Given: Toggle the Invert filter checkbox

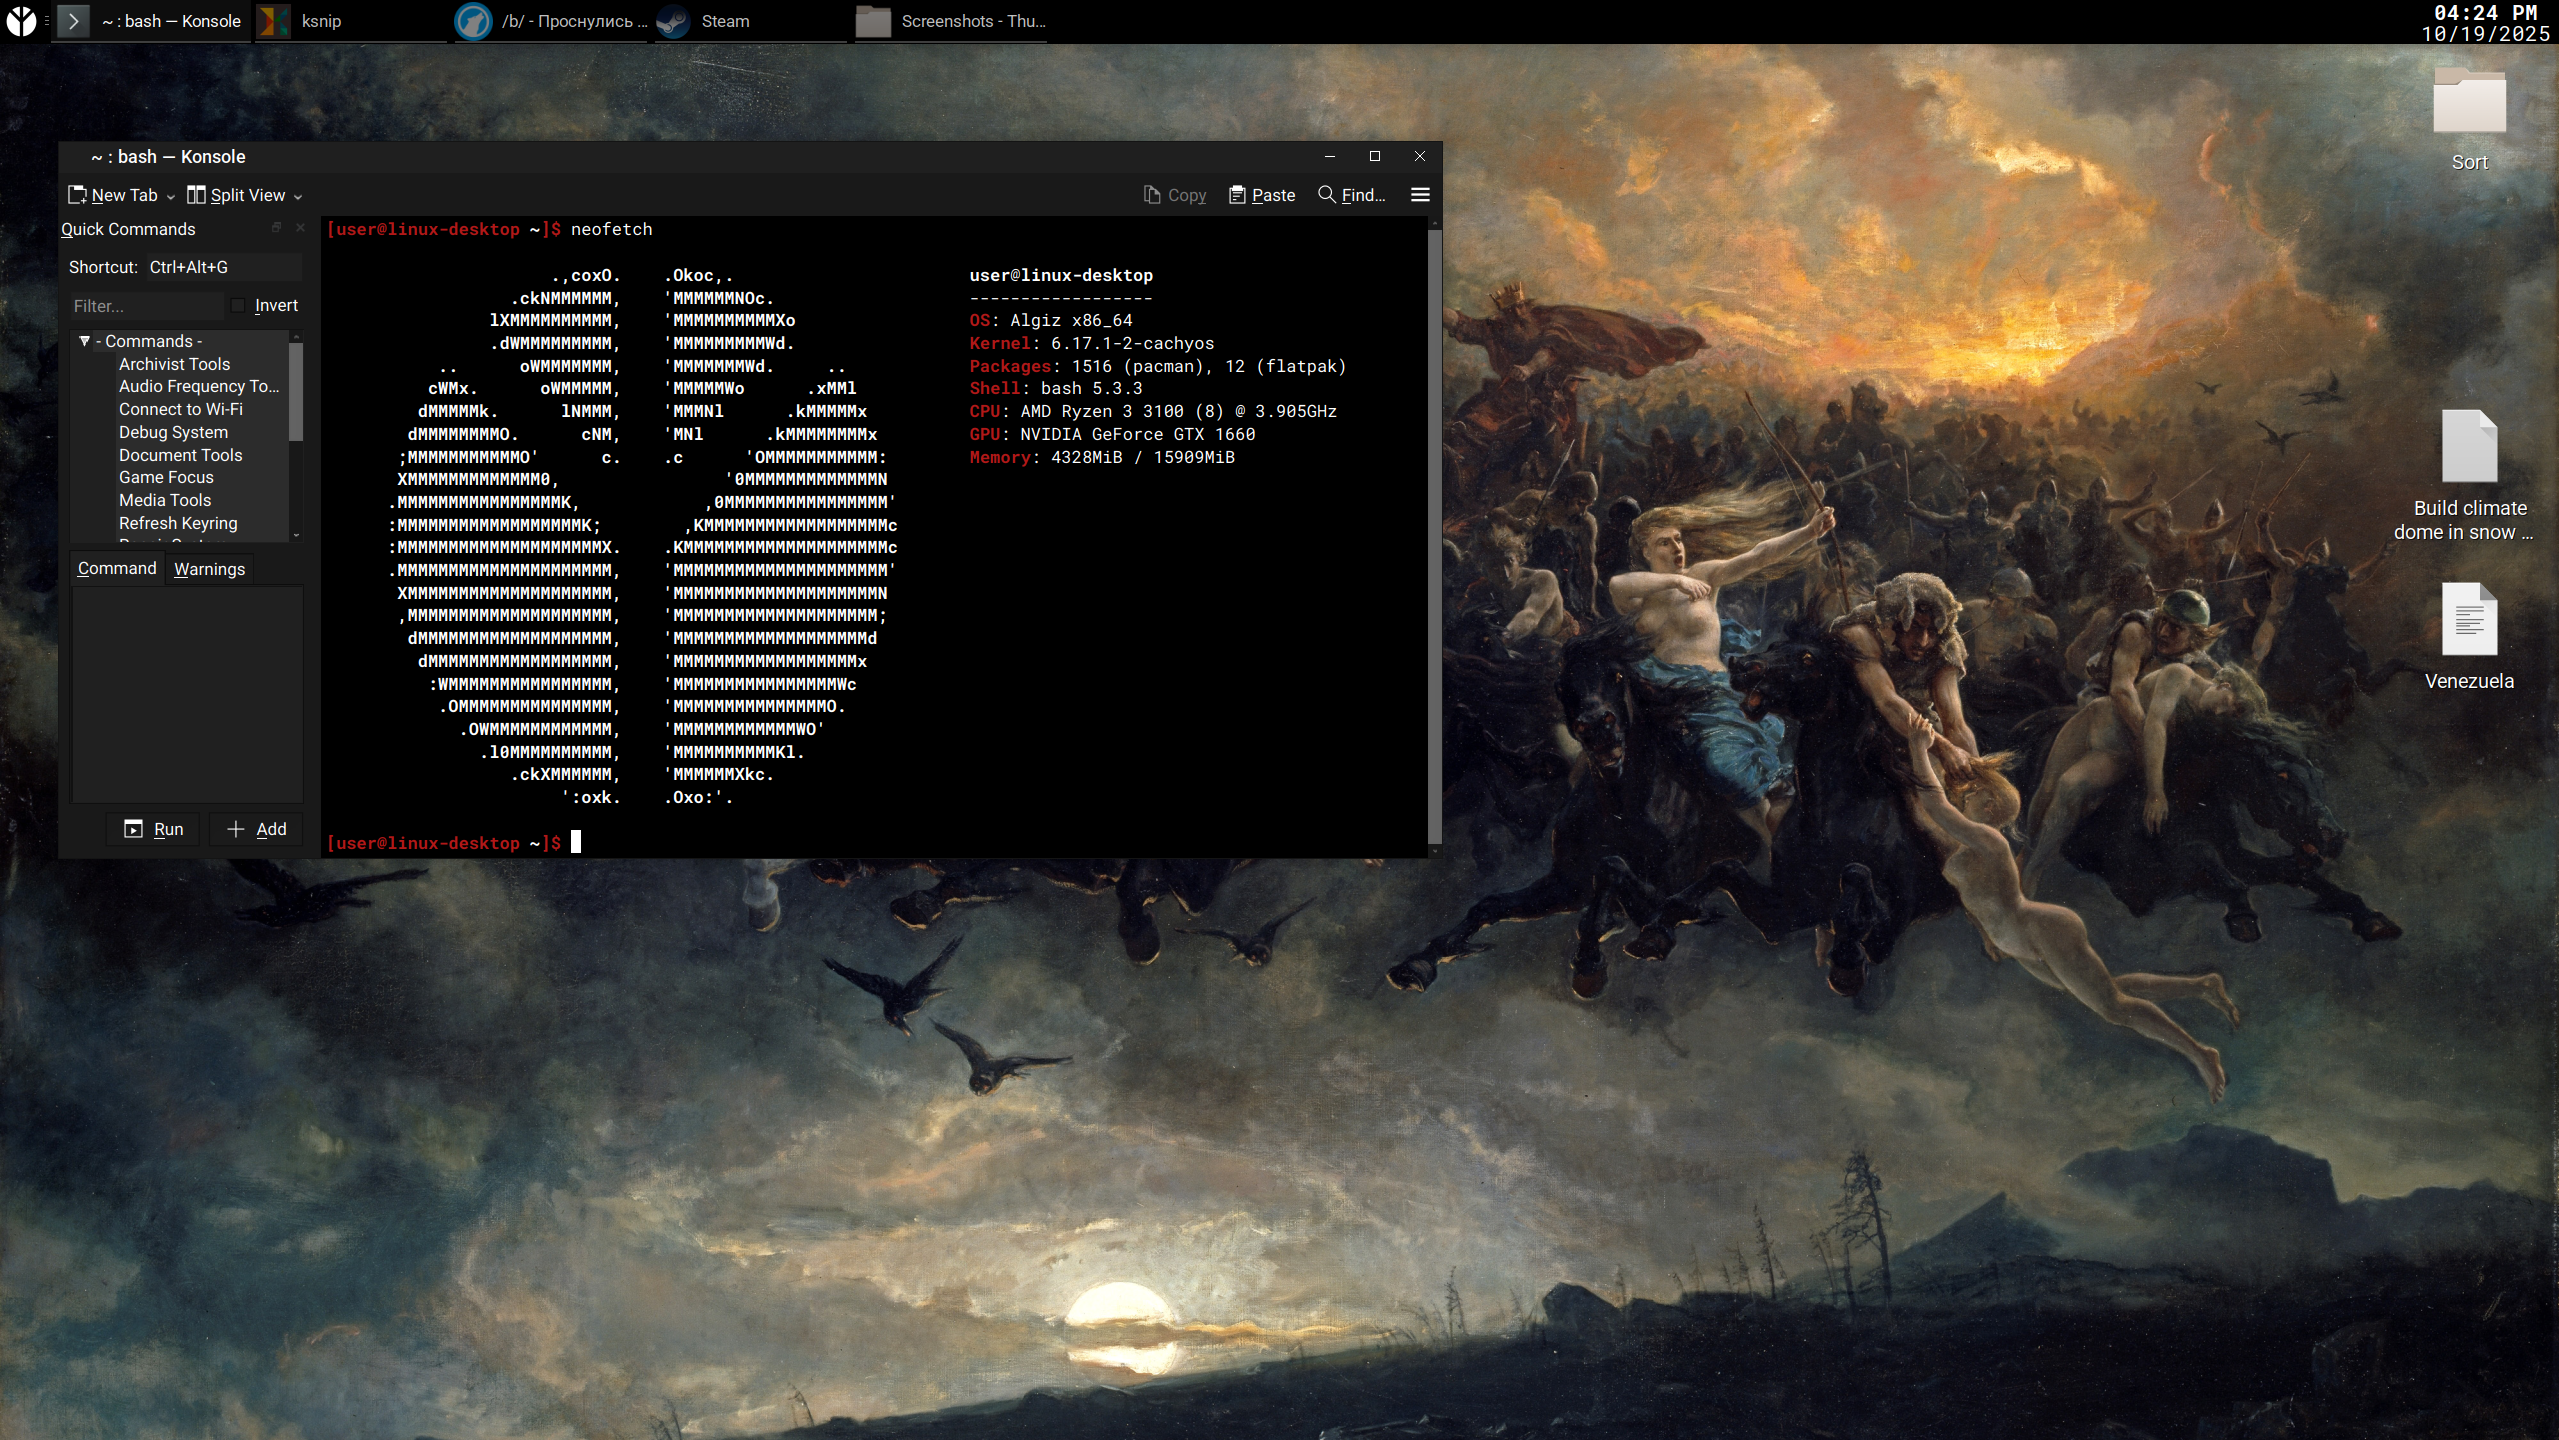Looking at the screenshot, I should pyautogui.click(x=238, y=305).
